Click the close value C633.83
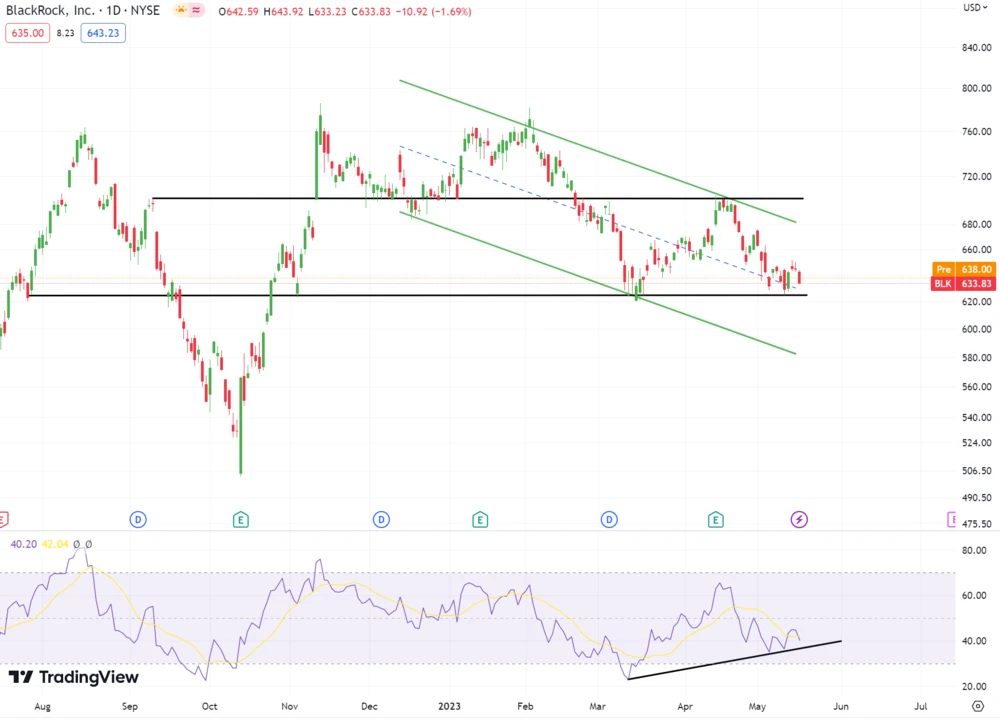The height and width of the screenshot is (724, 1000). tap(371, 11)
